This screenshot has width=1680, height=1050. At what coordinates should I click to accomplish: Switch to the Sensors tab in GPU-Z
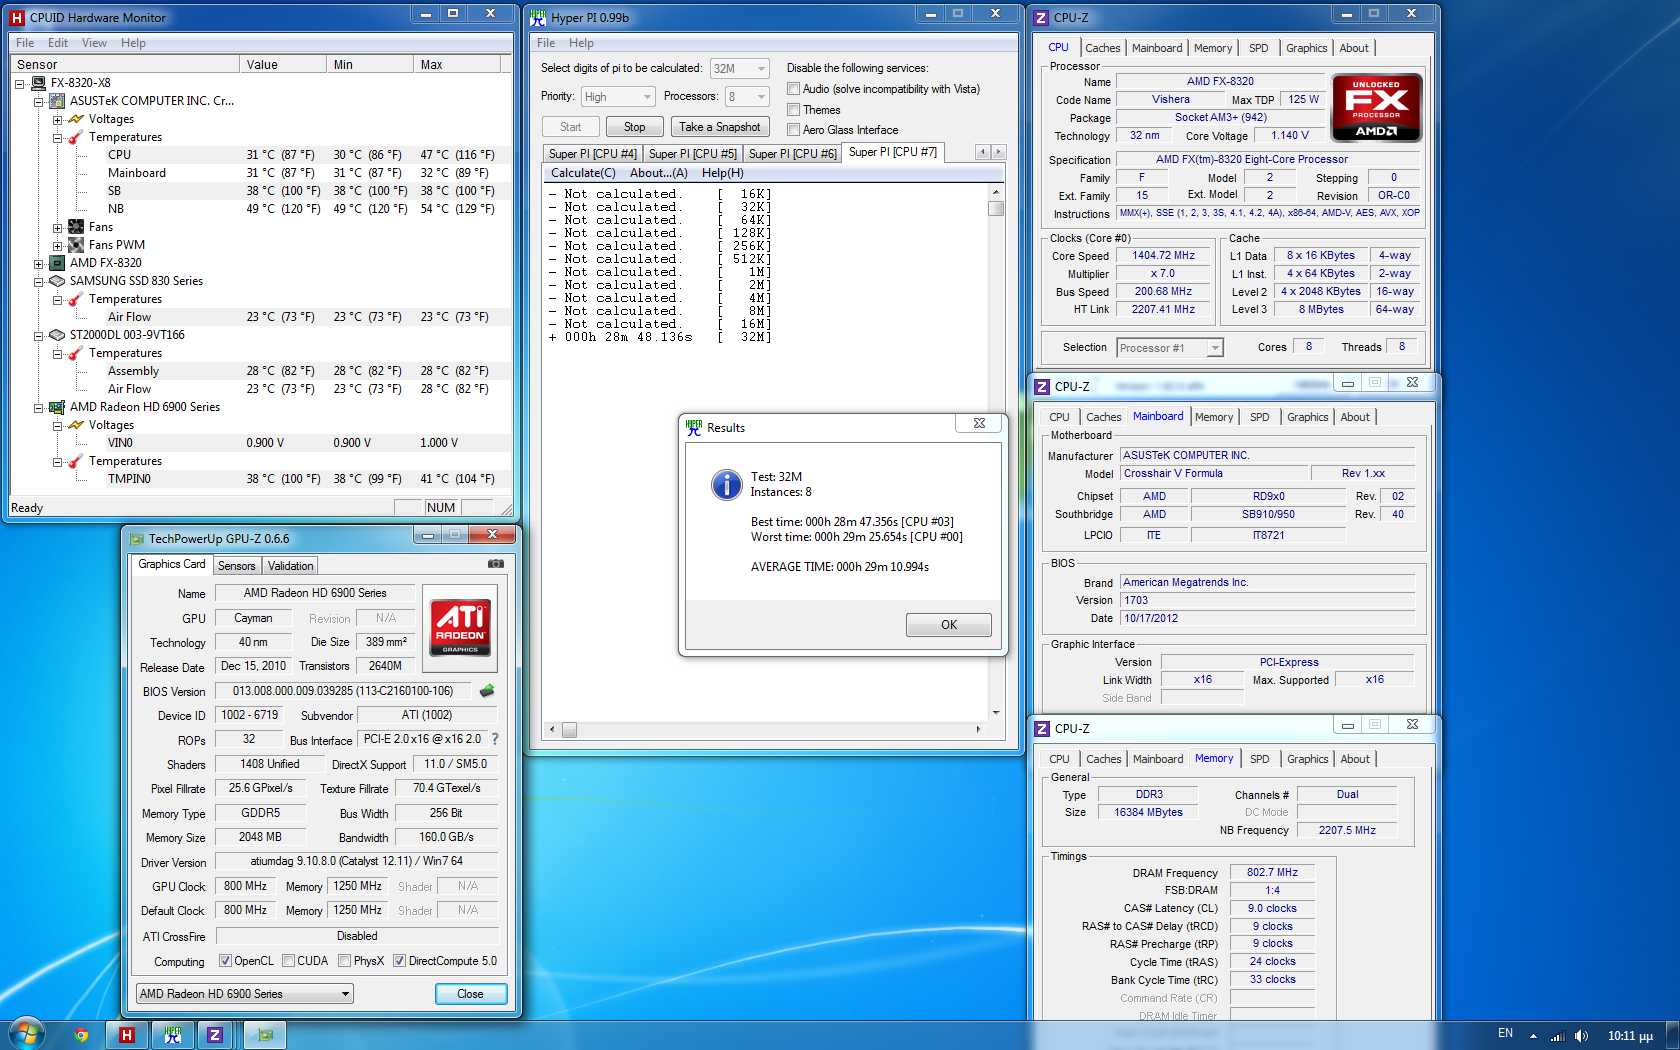pyautogui.click(x=237, y=566)
